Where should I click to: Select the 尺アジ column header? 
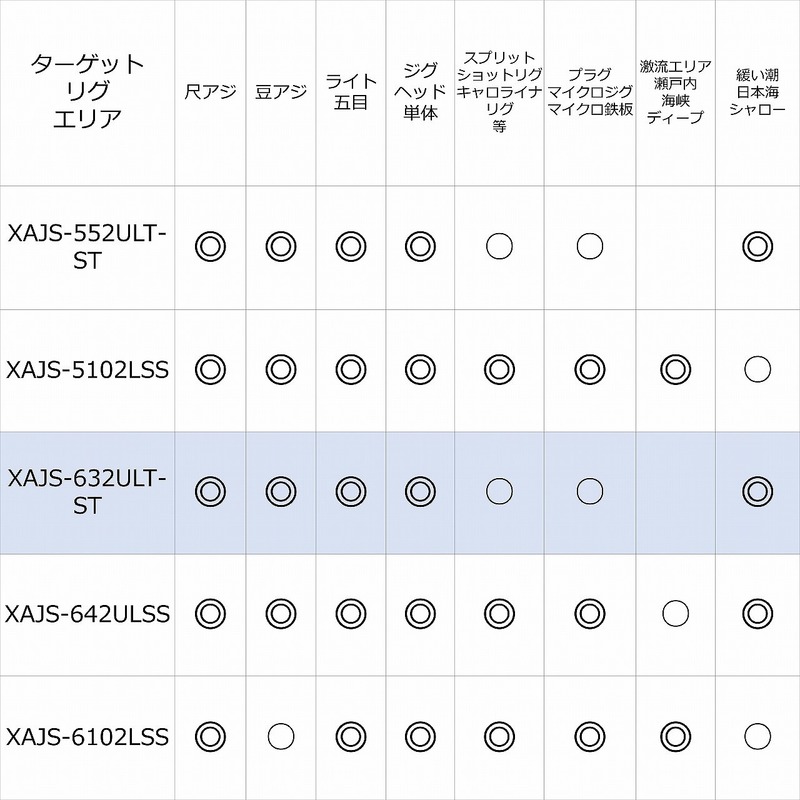(x=210, y=90)
